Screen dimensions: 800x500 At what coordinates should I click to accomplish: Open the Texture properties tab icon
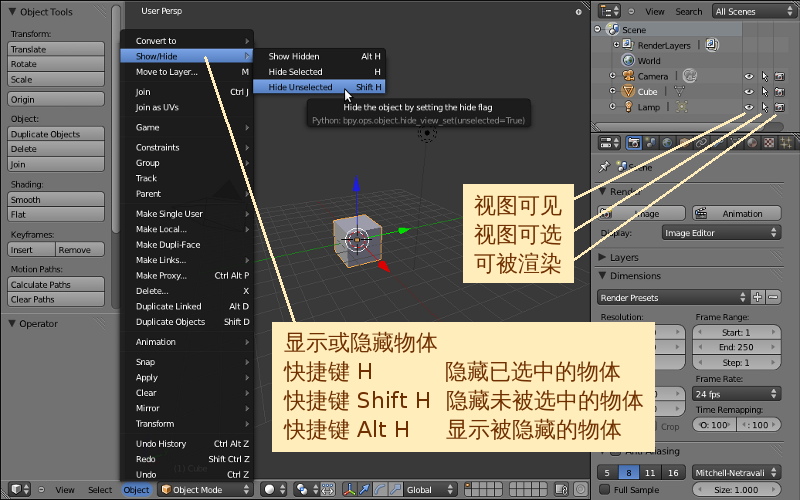point(769,143)
